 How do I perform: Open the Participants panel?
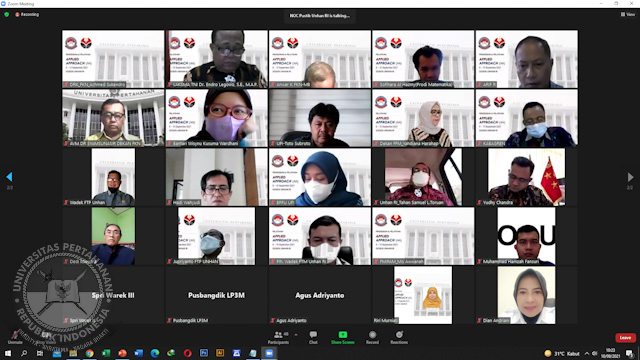point(278,337)
